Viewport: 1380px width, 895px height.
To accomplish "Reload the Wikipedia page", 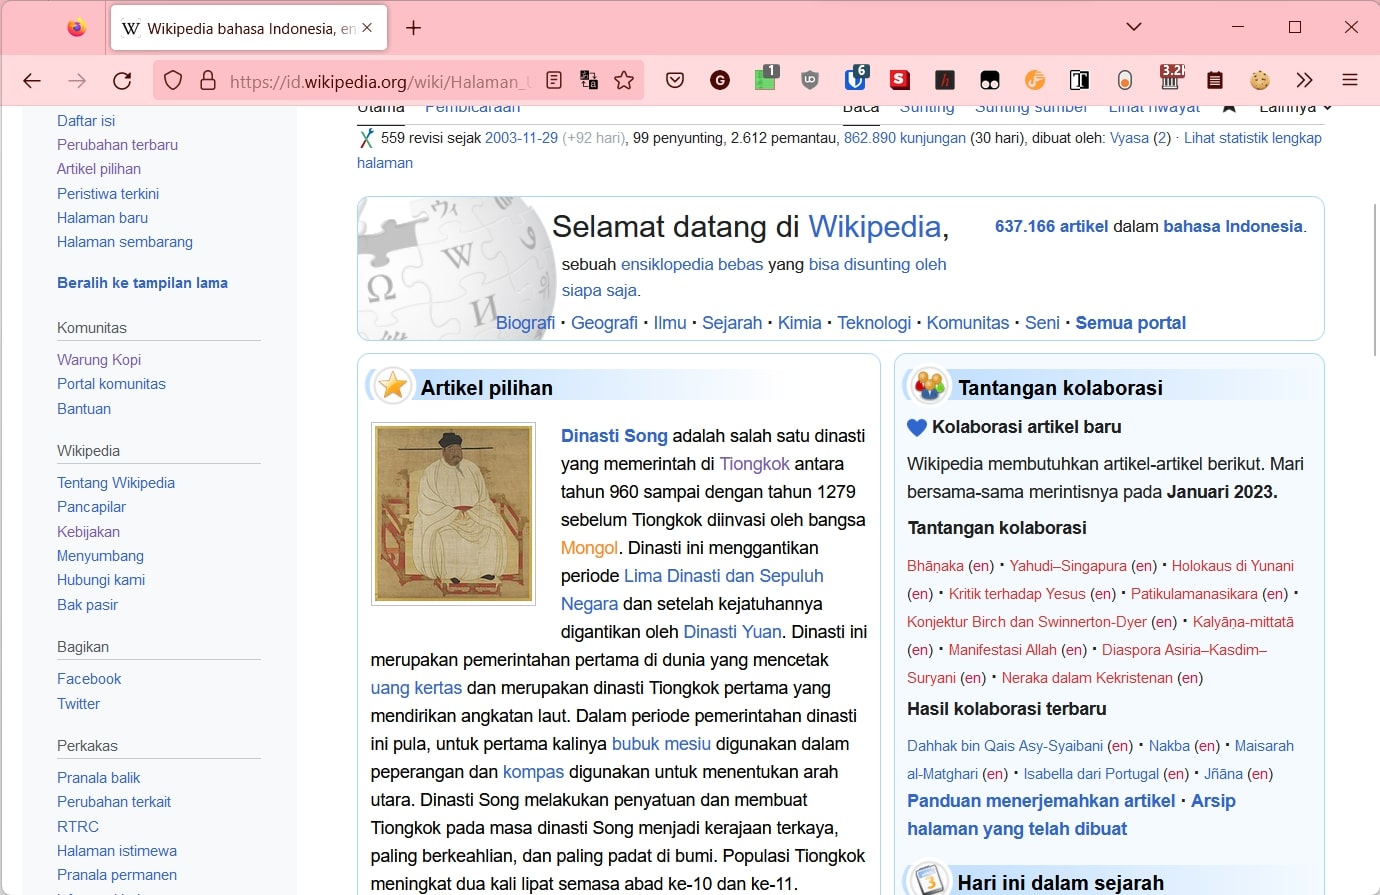I will (x=122, y=80).
